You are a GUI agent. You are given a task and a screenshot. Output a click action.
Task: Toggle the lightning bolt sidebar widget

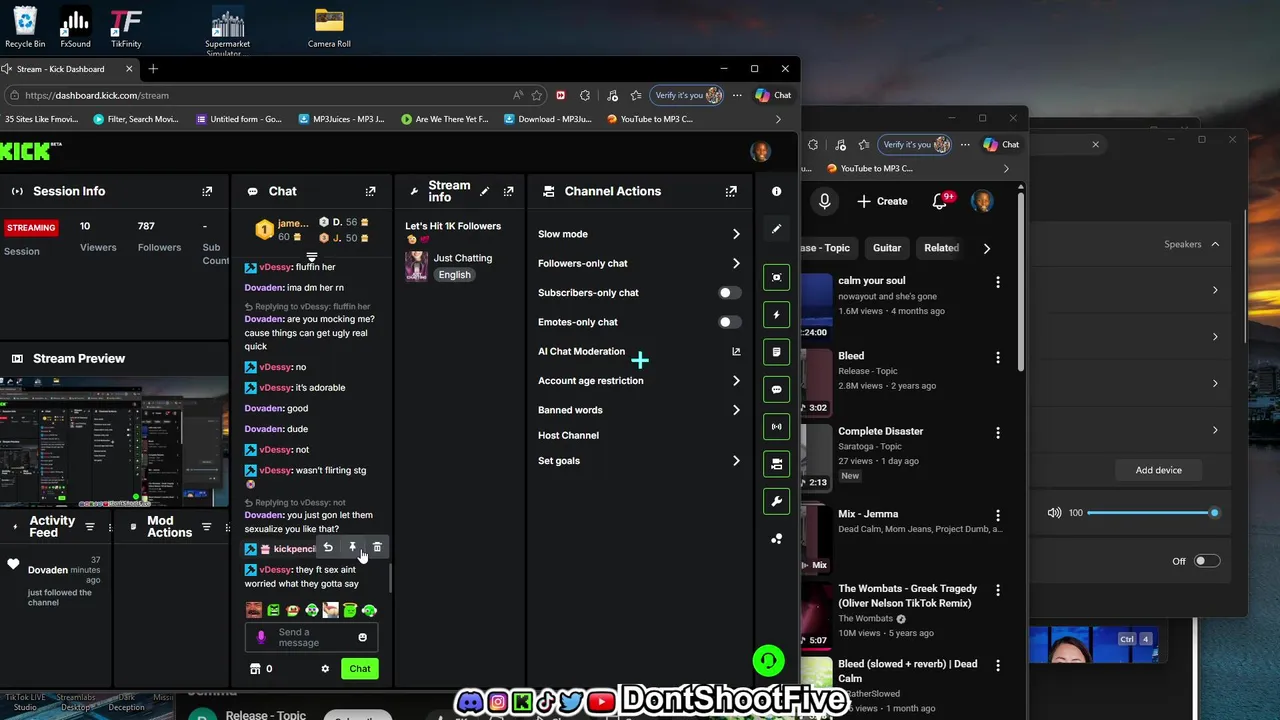(776, 315)
